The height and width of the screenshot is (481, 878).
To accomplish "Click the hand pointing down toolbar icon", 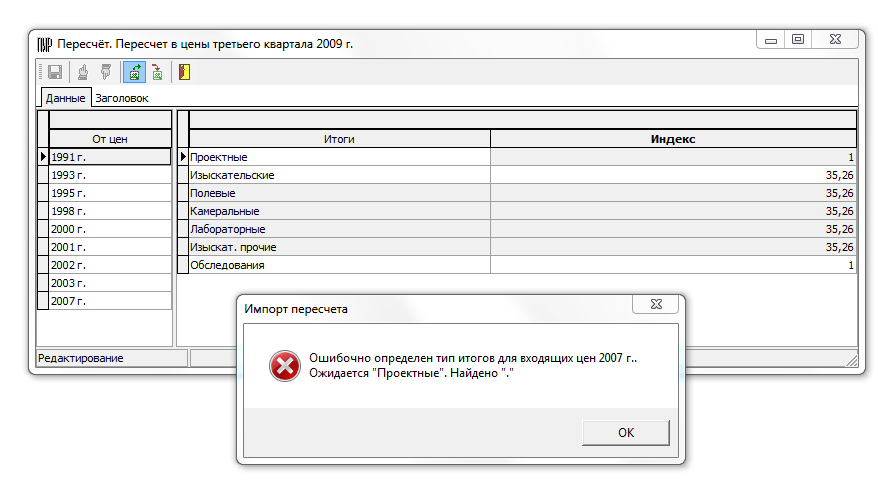I will (105, 72).
